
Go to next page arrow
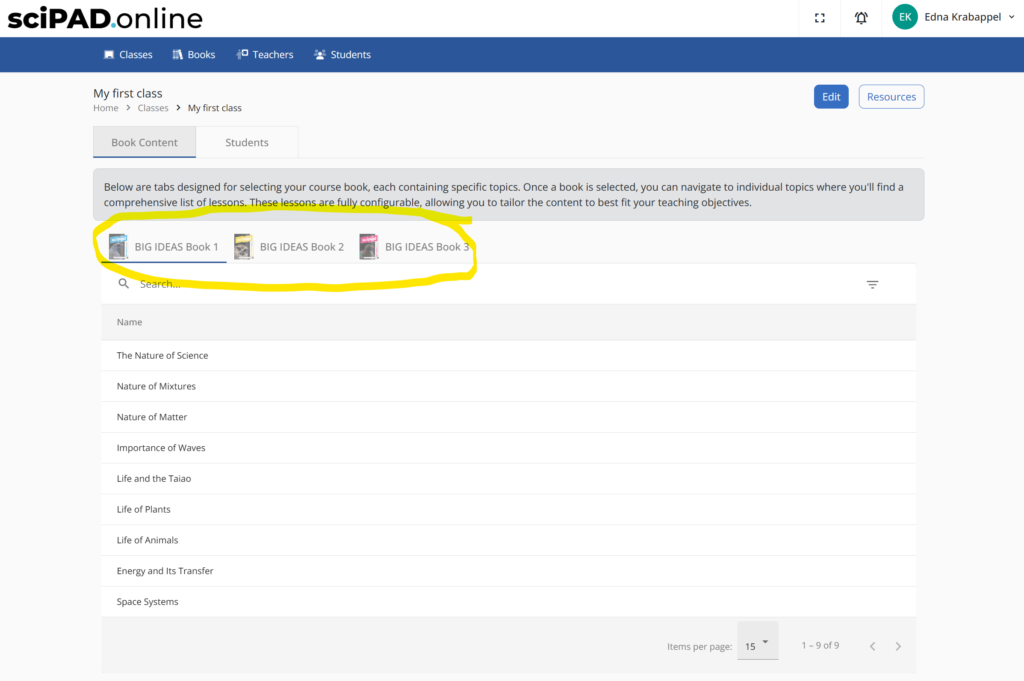[x=899, y=646]
